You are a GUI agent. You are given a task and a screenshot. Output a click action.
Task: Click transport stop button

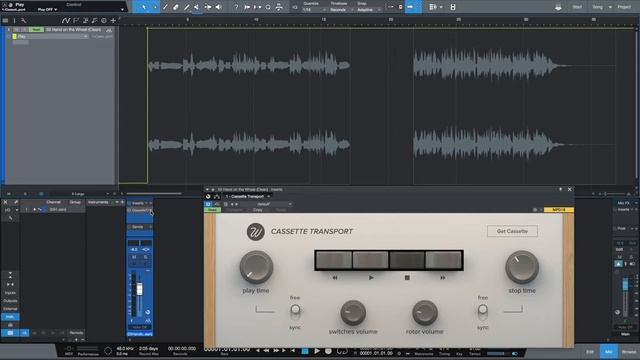pos(305,351)
